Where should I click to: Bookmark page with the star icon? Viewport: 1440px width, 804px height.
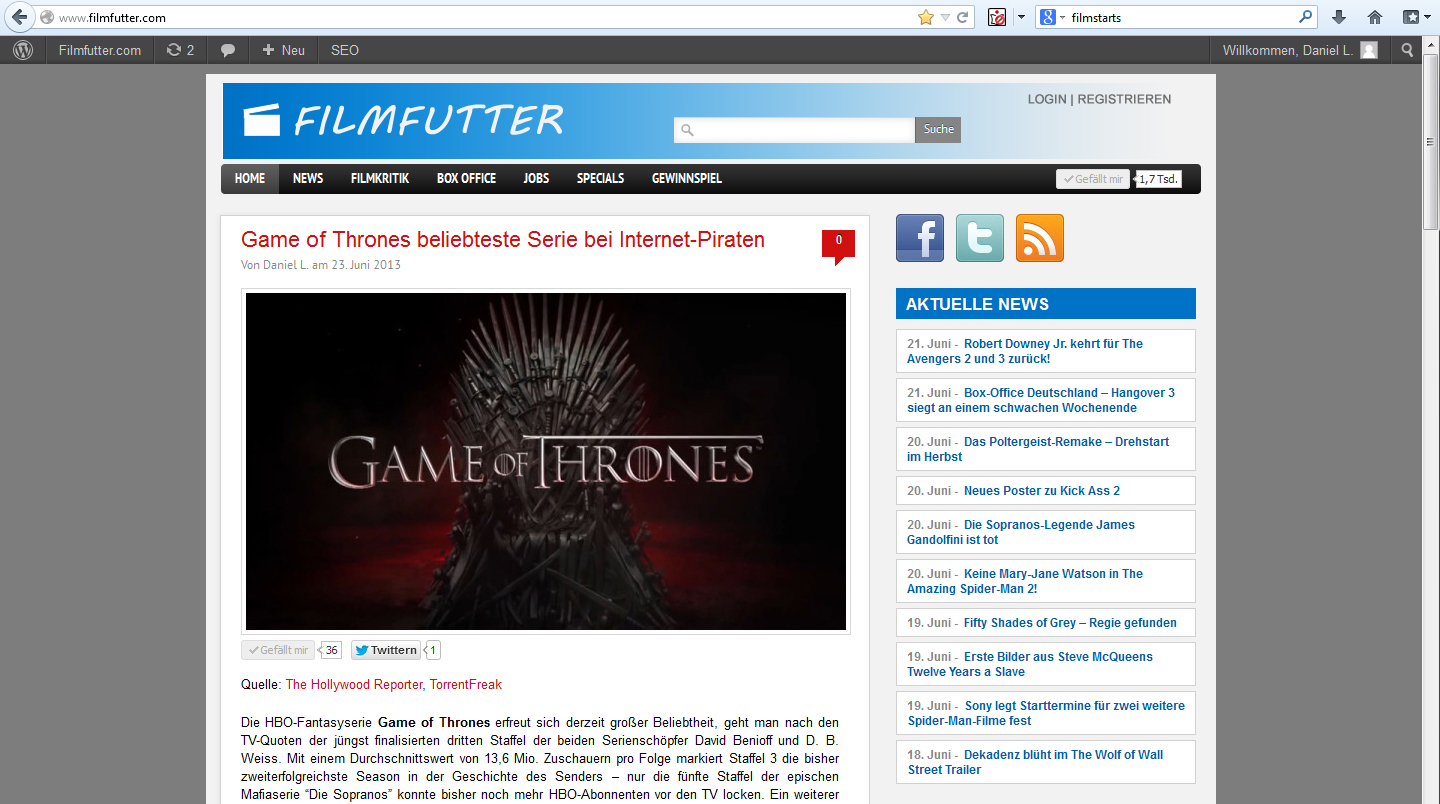point(925,17)
